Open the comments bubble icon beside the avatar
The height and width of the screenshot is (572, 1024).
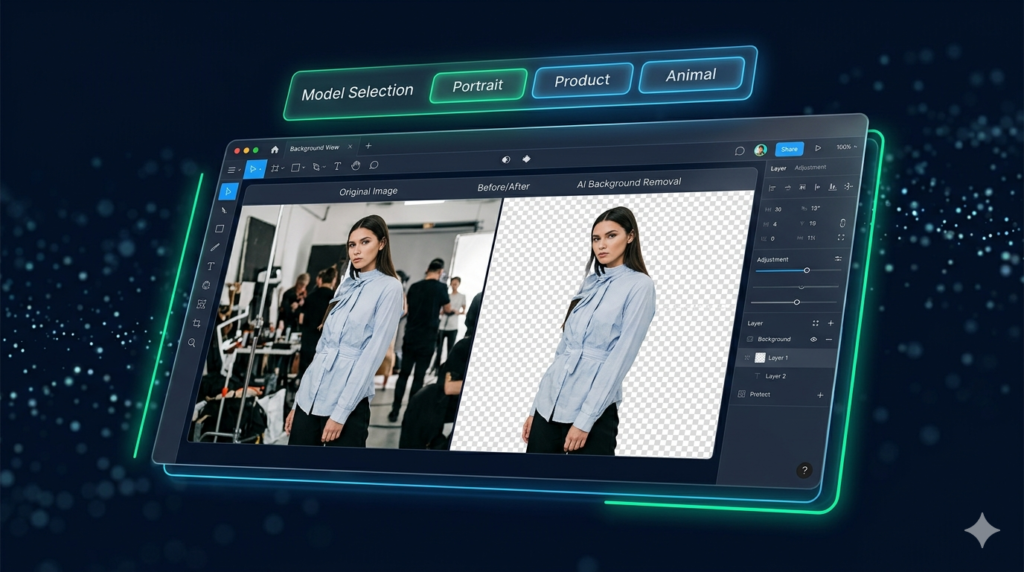pos(739,151)
